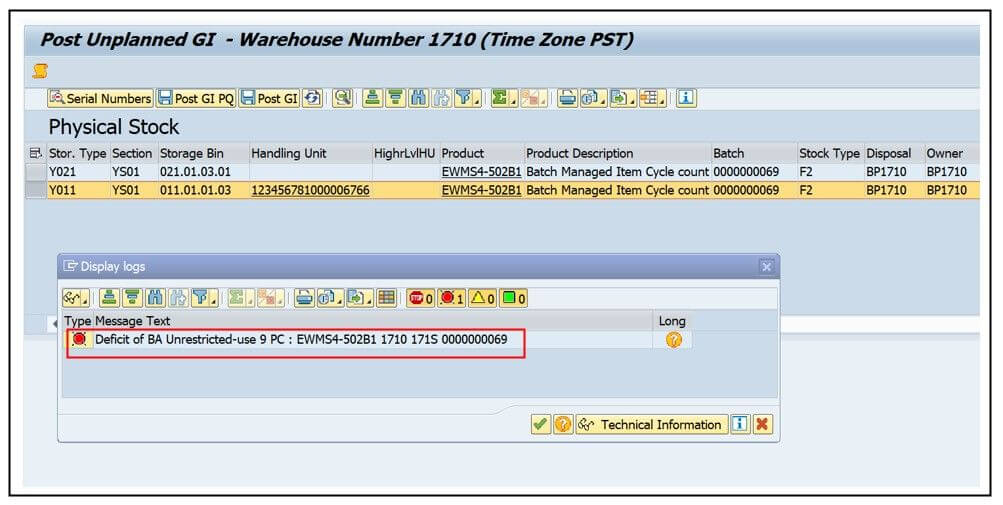The image size is (1003, 505).
Task: Sort descending in Physical Stock toolbar
Action: pos(396,98)
